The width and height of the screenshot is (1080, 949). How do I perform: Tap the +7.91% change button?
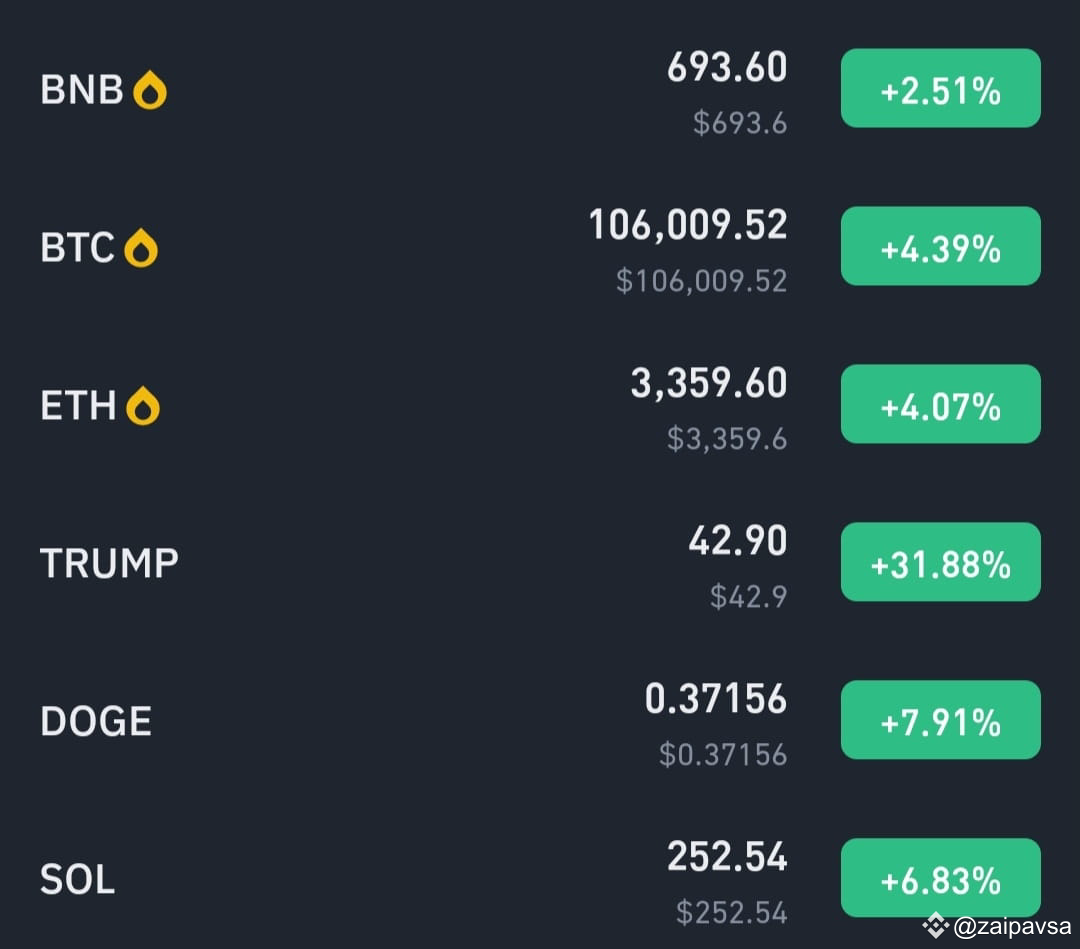940,720
